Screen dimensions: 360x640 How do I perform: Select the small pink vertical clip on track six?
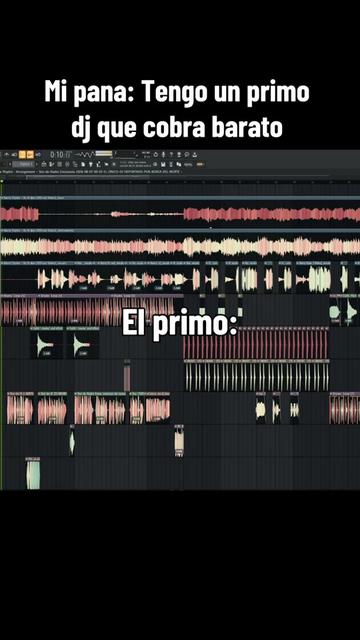[127, 376]
